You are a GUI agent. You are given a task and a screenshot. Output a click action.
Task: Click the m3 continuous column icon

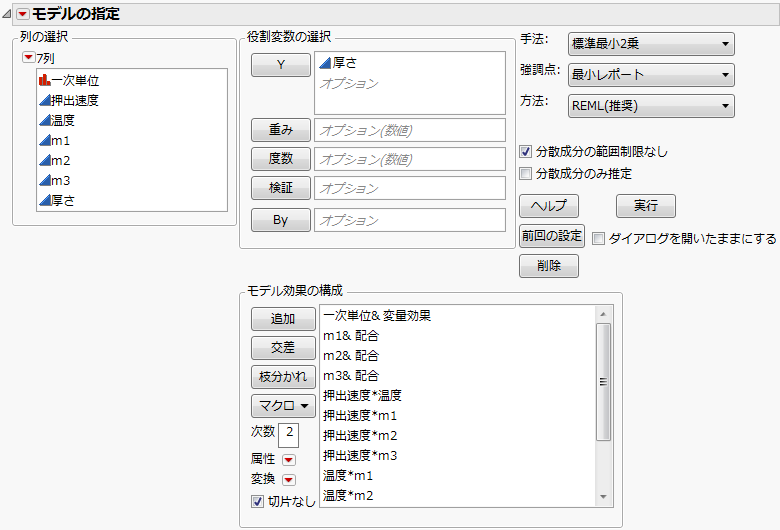pos(45,180)
